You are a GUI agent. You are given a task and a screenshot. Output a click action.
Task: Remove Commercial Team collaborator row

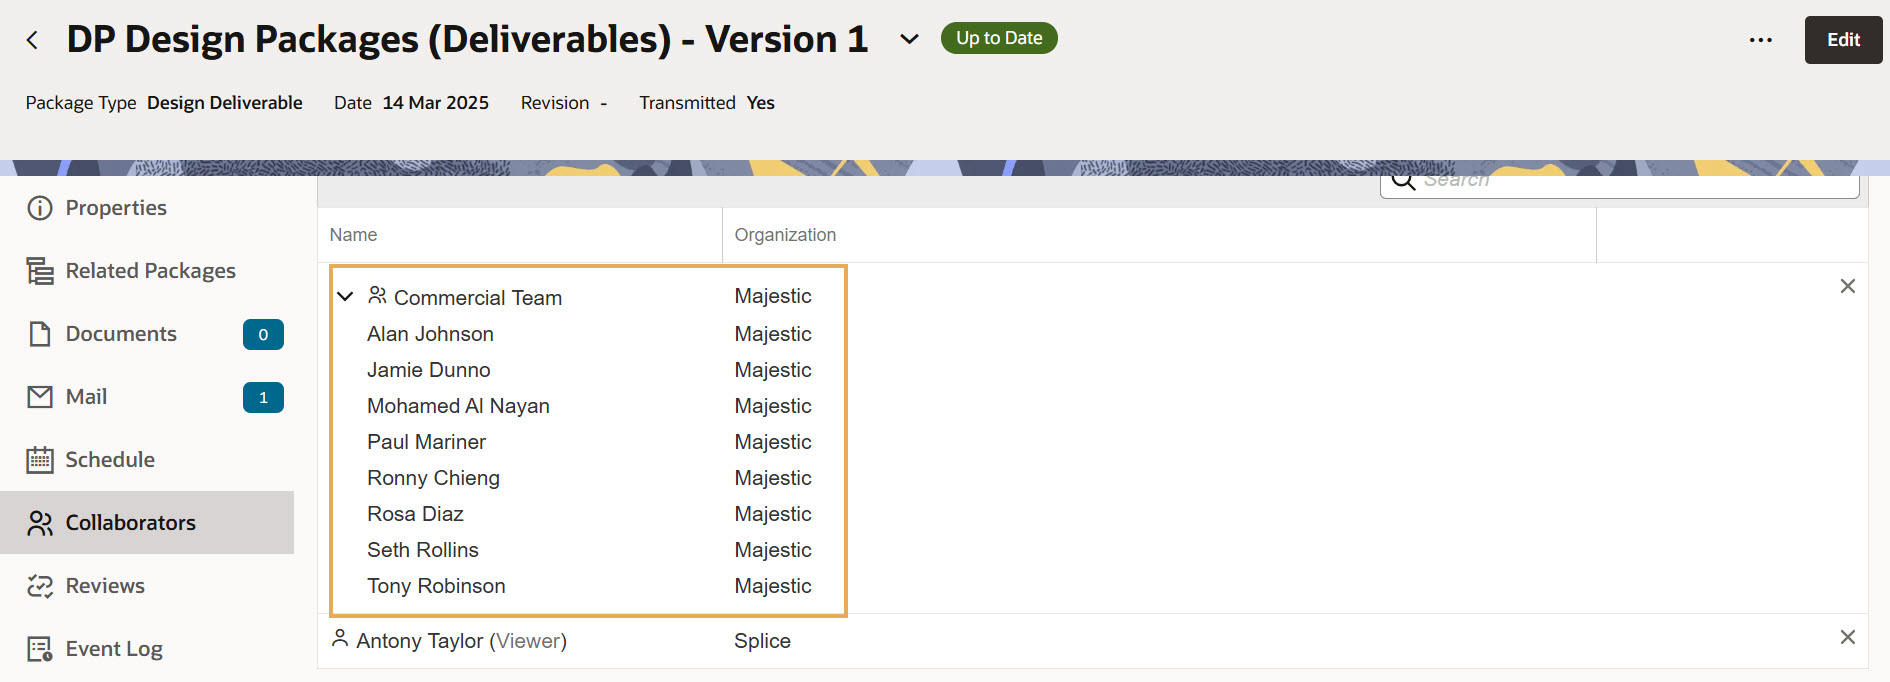pos(1847,287)
